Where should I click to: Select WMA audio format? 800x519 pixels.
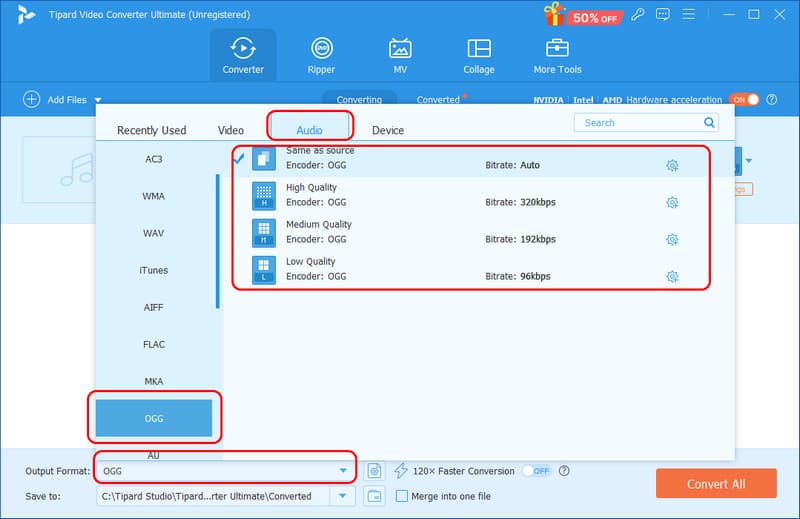click(154, 196)
